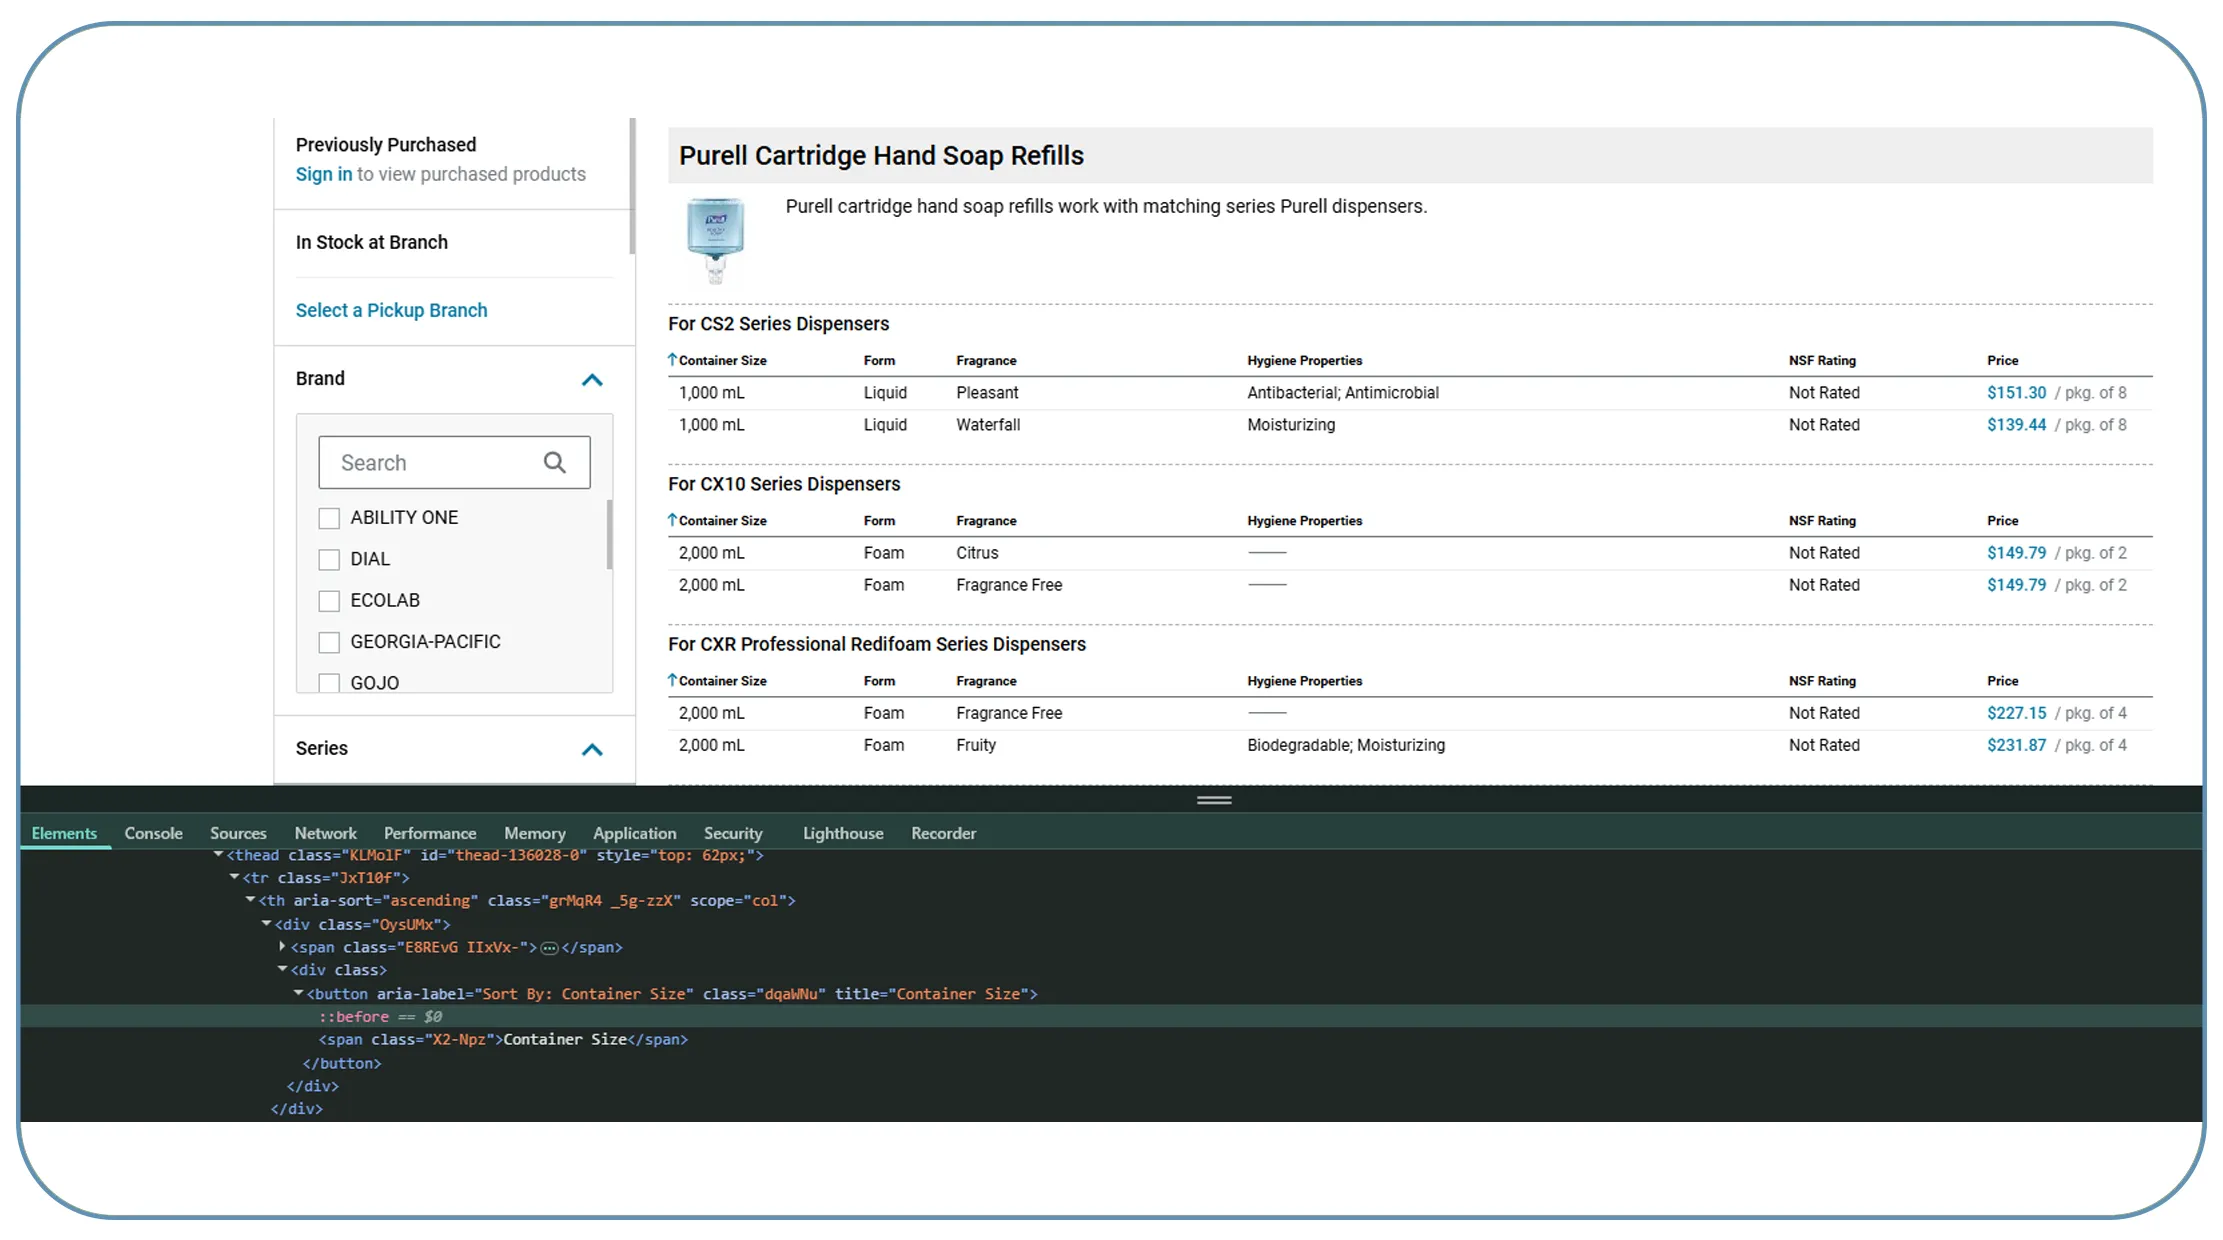Check the GEORGIA-PACIFIC brand checkbox
Image resolution: width=2223 pixels, height=1240 pixels.
pos(329,642)
